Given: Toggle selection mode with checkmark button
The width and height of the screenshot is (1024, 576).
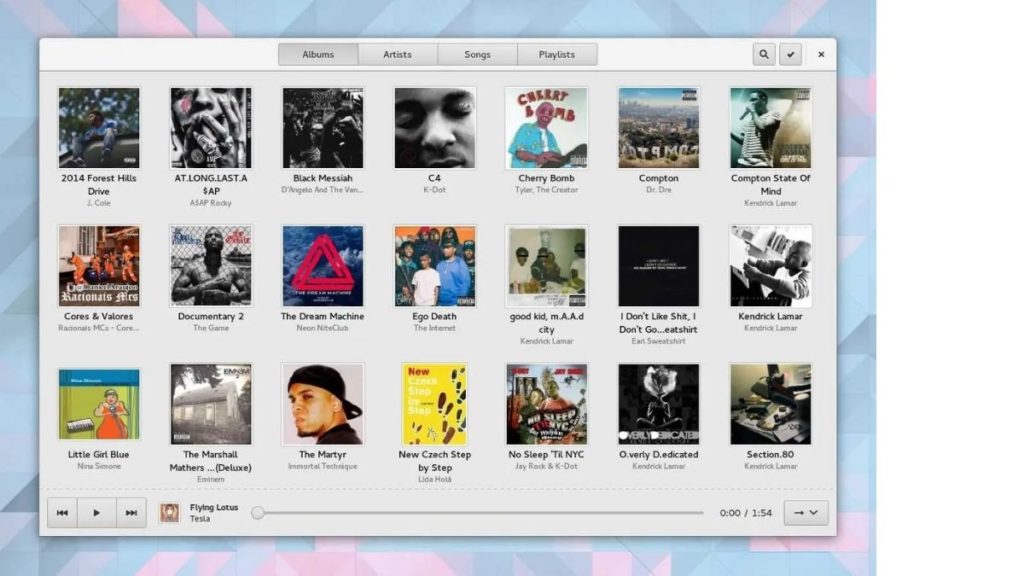Looking at the screenshot, I should [791, 55].
